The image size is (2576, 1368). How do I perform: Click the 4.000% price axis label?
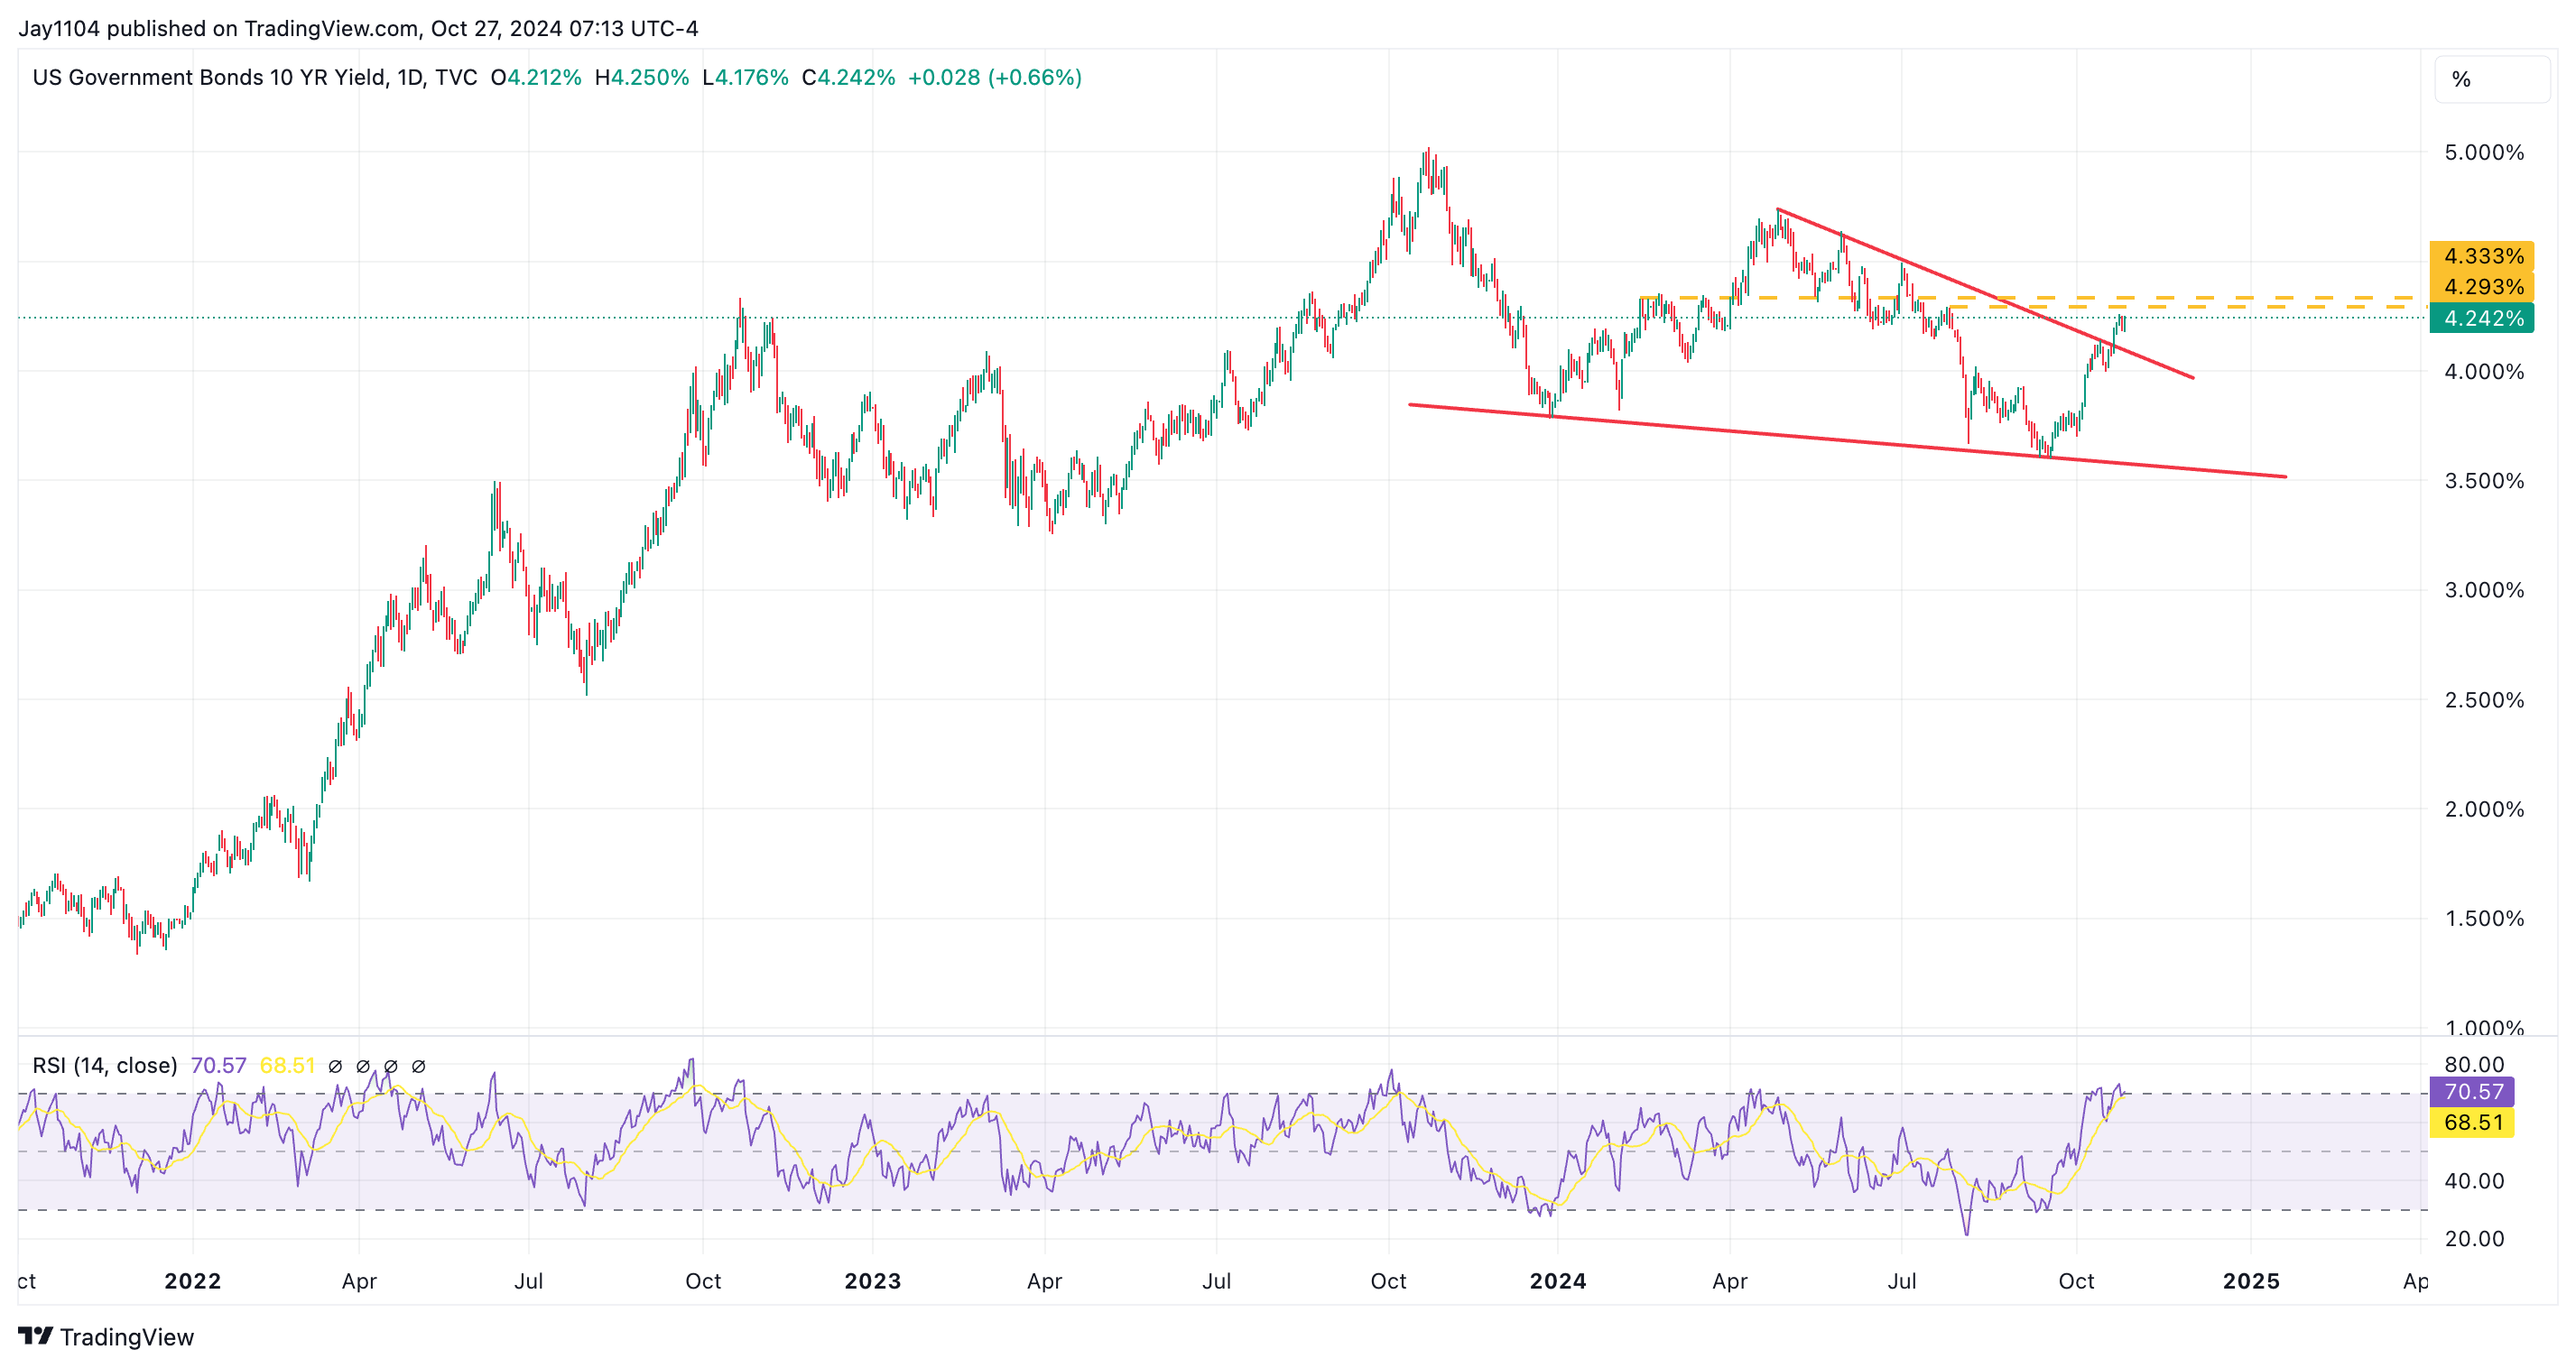pyautogui.click(x=2484, y=371)
